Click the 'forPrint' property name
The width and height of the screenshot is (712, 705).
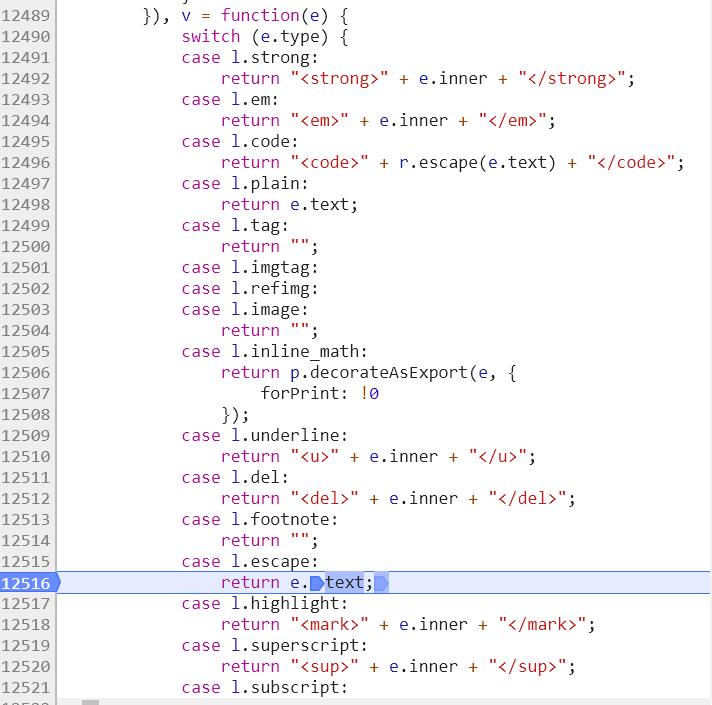click(300, 393)
